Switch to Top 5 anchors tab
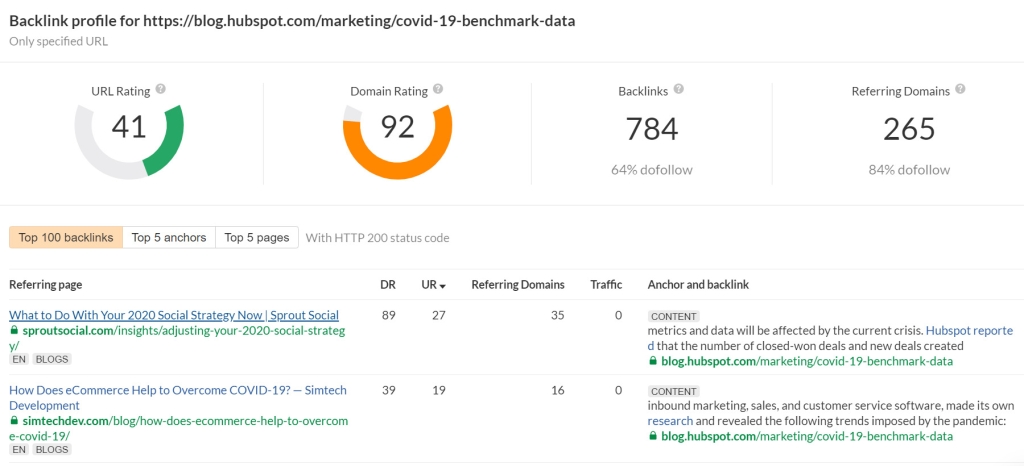Viewport: 1024px width, 466px height. pyautogui.click(x=169, y=238)
